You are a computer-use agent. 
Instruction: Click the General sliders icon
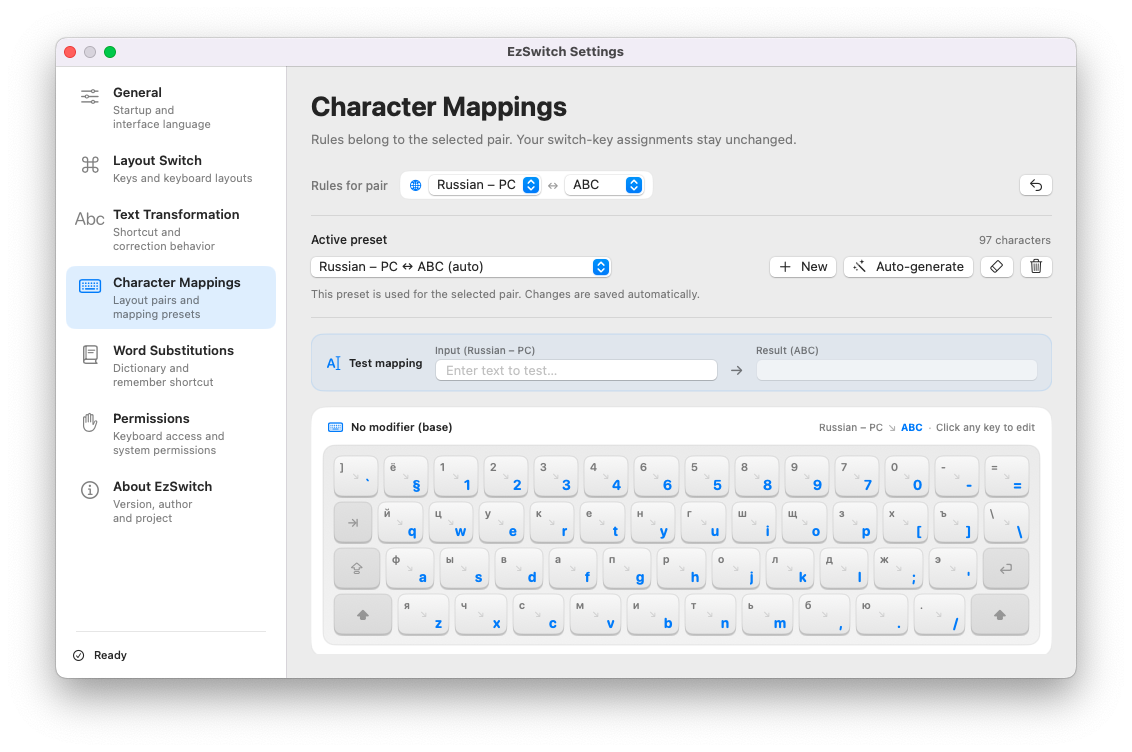(90, 96)
